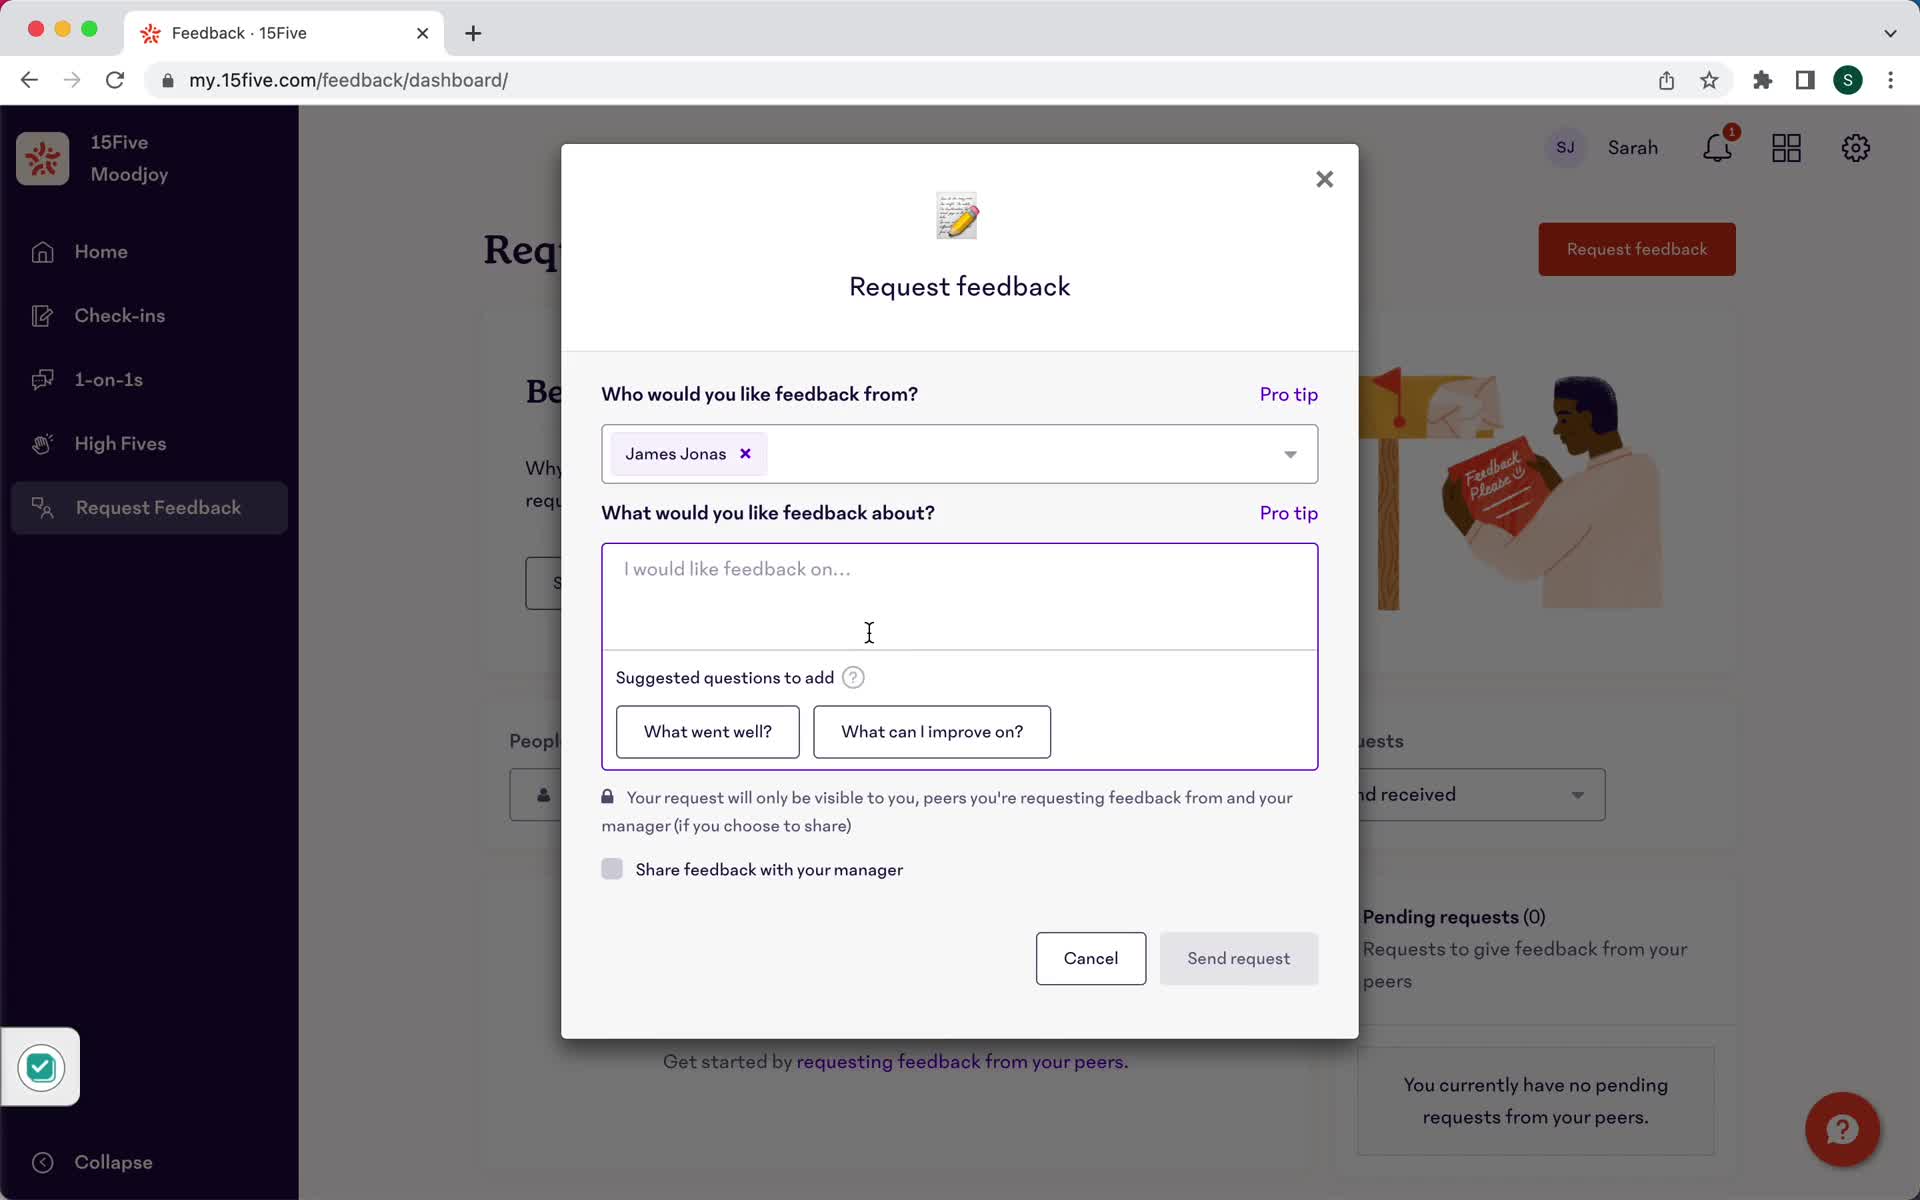Open the green checkmark widget
Viewport: 1920px width, 1200px height.
coord(40,1067)
